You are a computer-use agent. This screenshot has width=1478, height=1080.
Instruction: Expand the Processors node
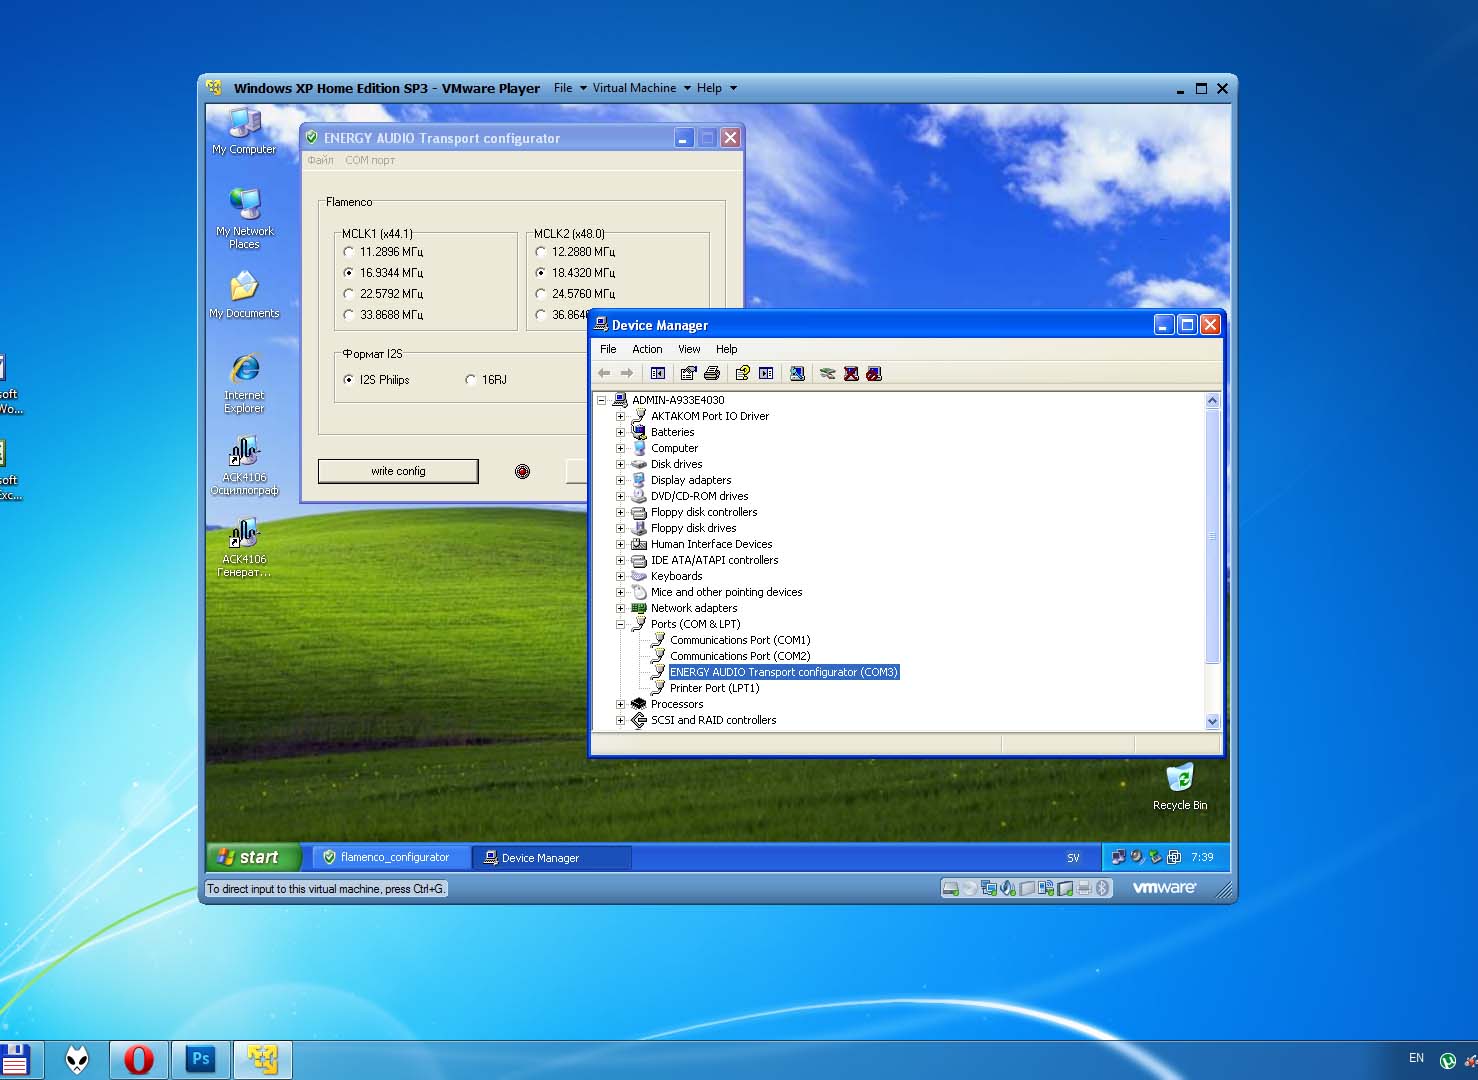coord(620,704)
